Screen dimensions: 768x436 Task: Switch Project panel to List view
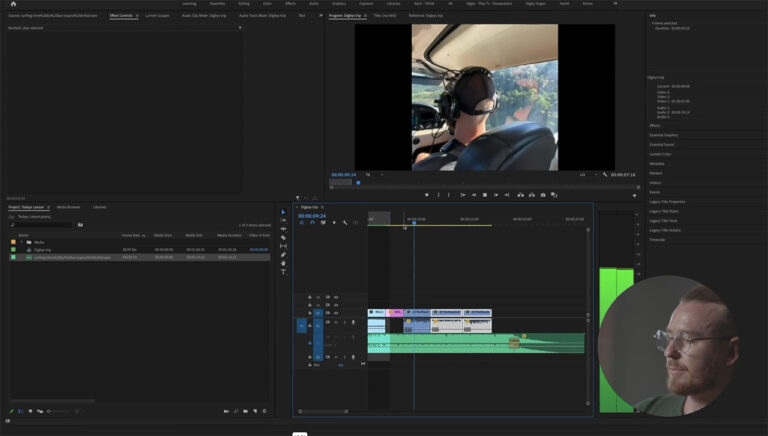click(21, 411)
